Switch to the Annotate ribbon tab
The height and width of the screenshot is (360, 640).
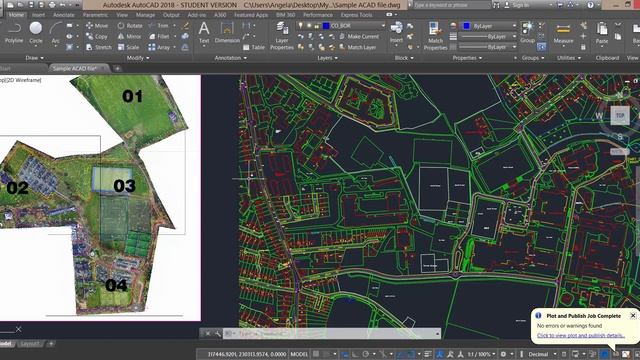click(64, 15)
